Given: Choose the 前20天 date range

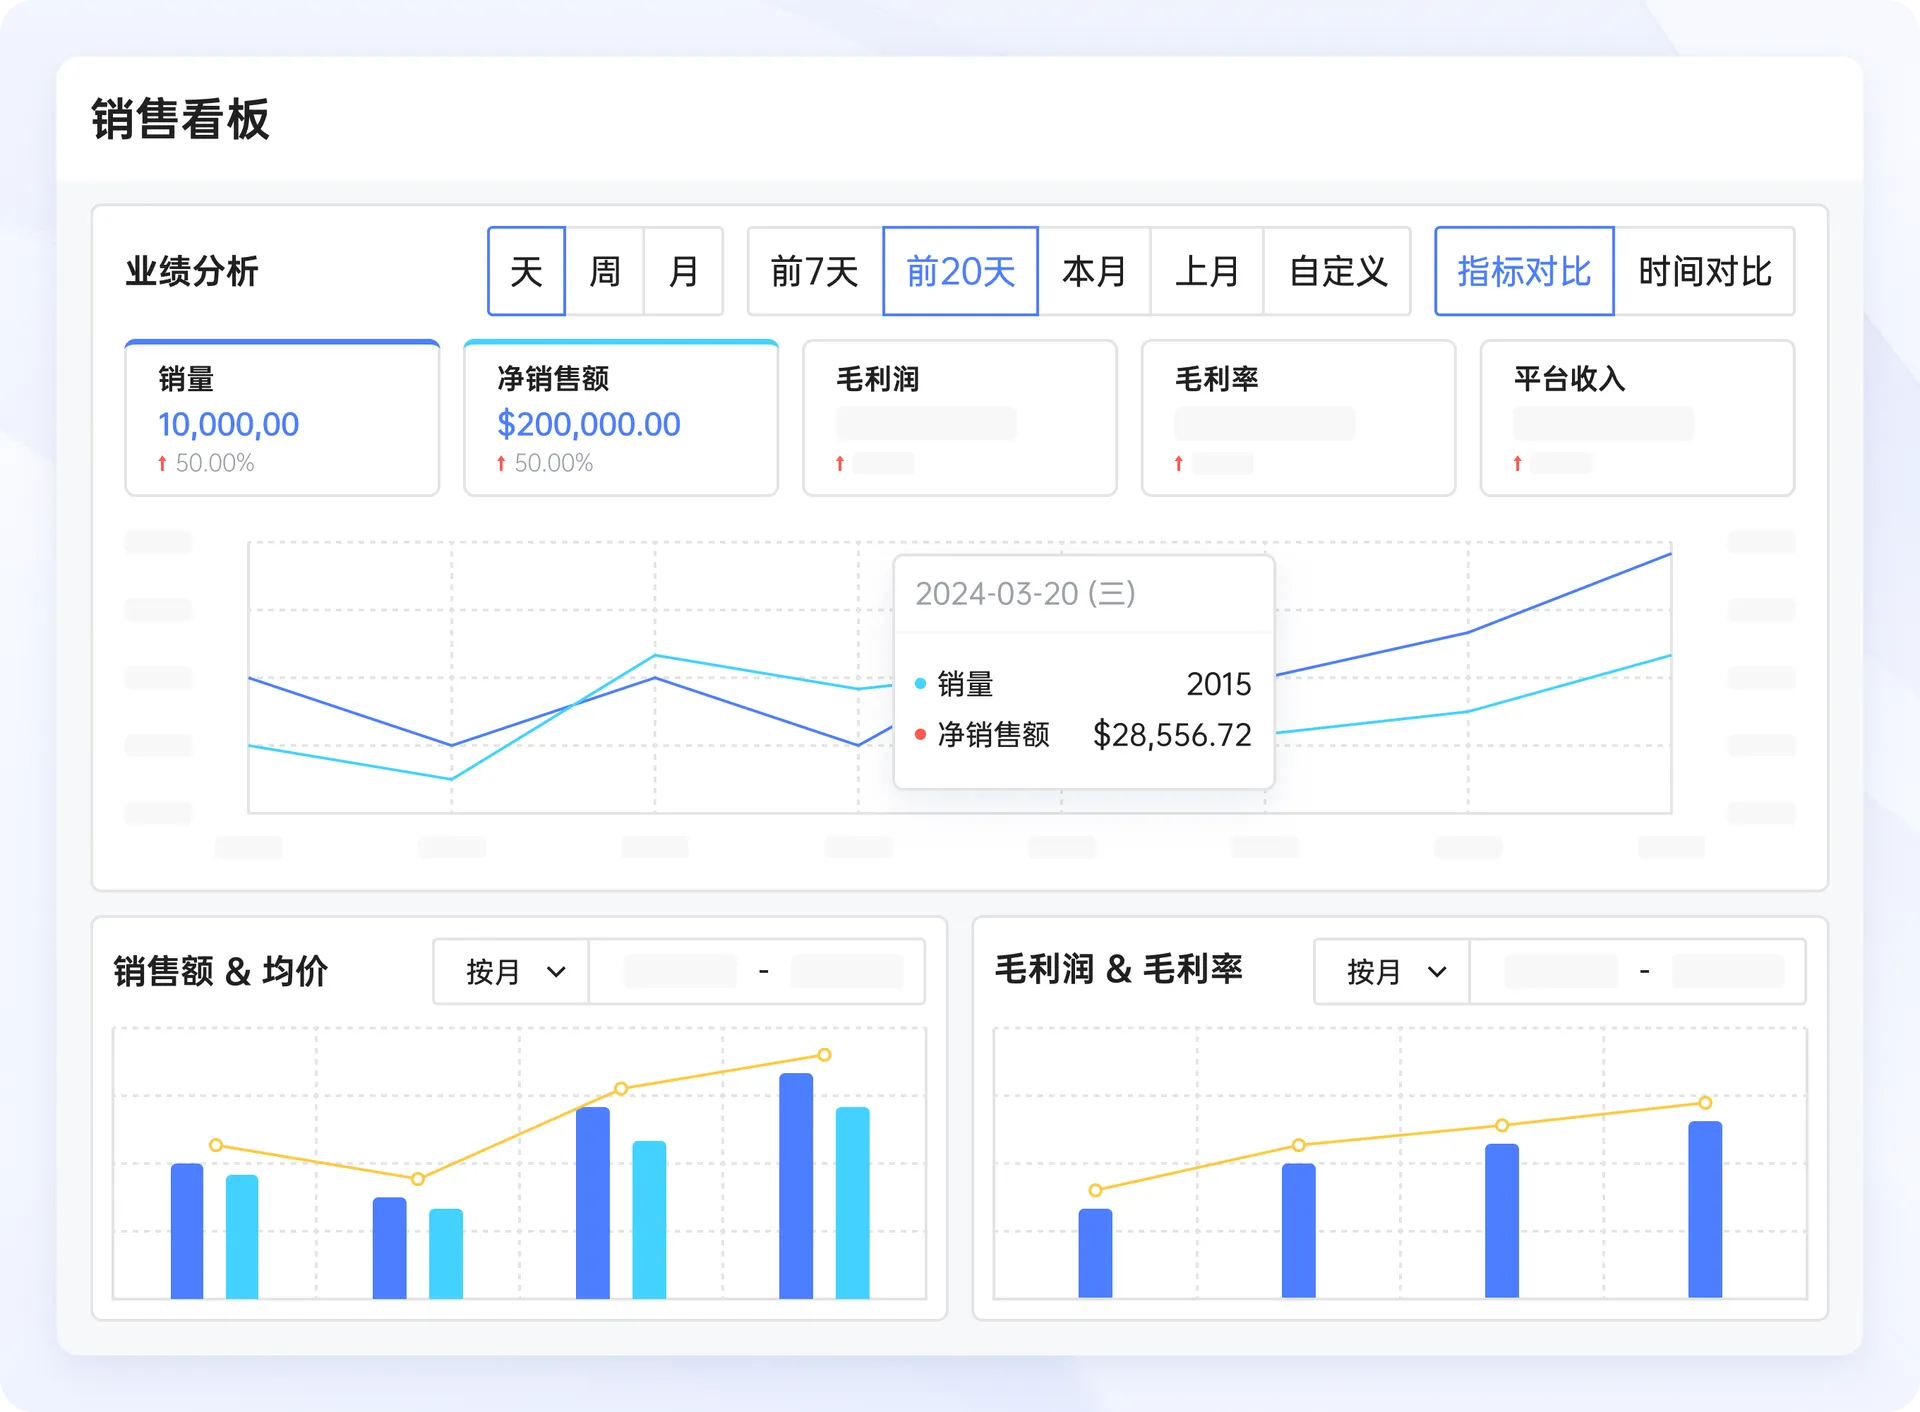Looking at the screenshot, I should click(x=960, y=271).
